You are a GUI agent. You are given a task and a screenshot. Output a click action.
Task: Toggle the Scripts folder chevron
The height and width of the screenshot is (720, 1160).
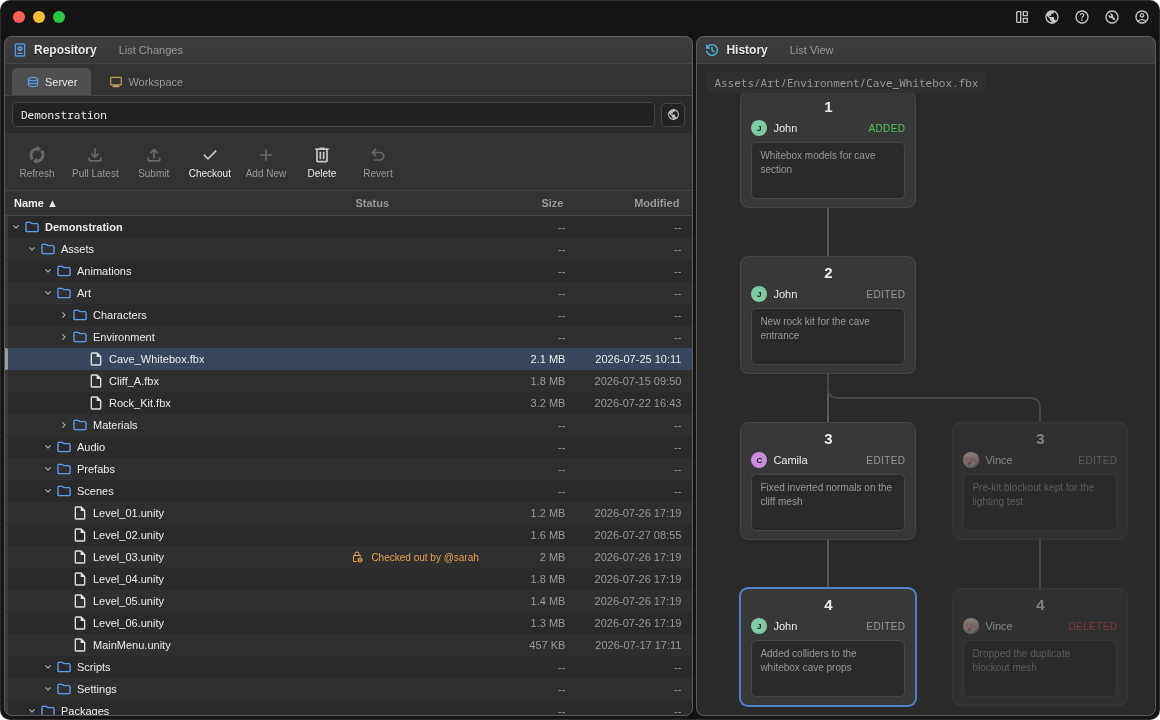[x=48, y=667]
